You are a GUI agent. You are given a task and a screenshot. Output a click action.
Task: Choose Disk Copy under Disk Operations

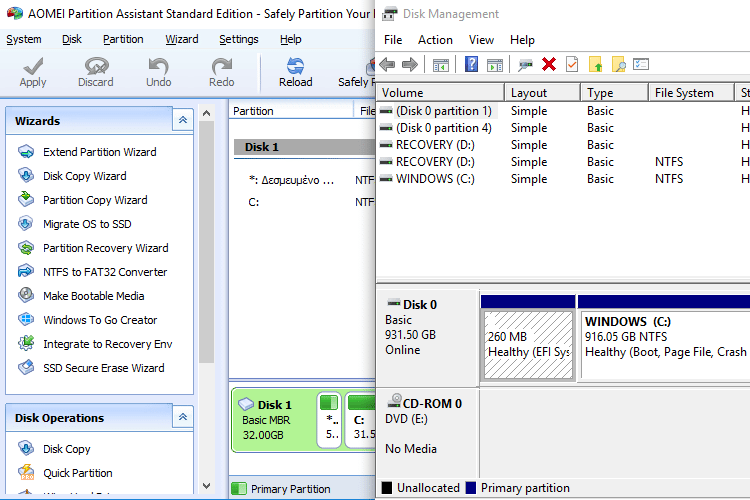(66, 448)
